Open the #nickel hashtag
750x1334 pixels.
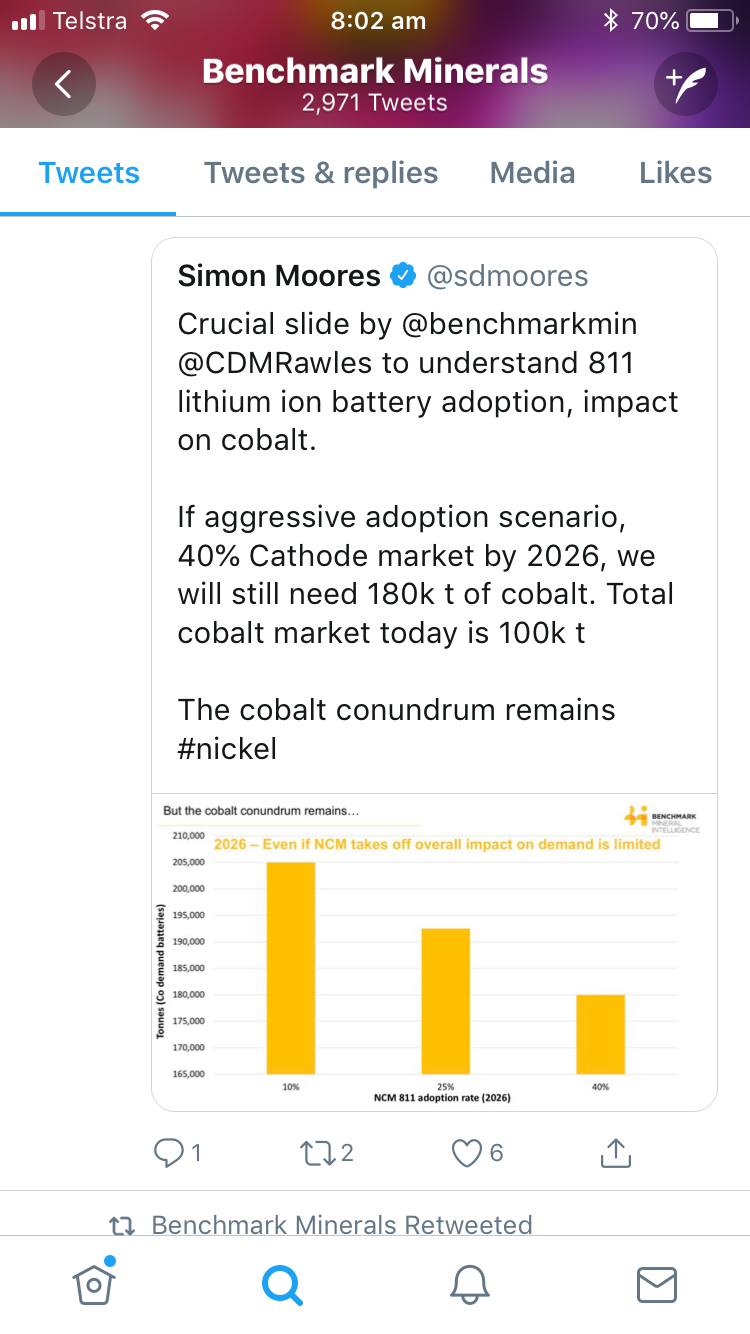(x=227, y=748)
